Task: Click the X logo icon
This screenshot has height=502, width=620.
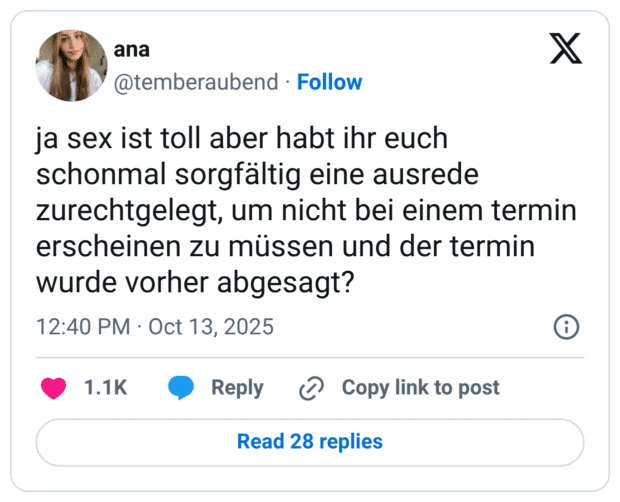Action: tap(565, 47)
